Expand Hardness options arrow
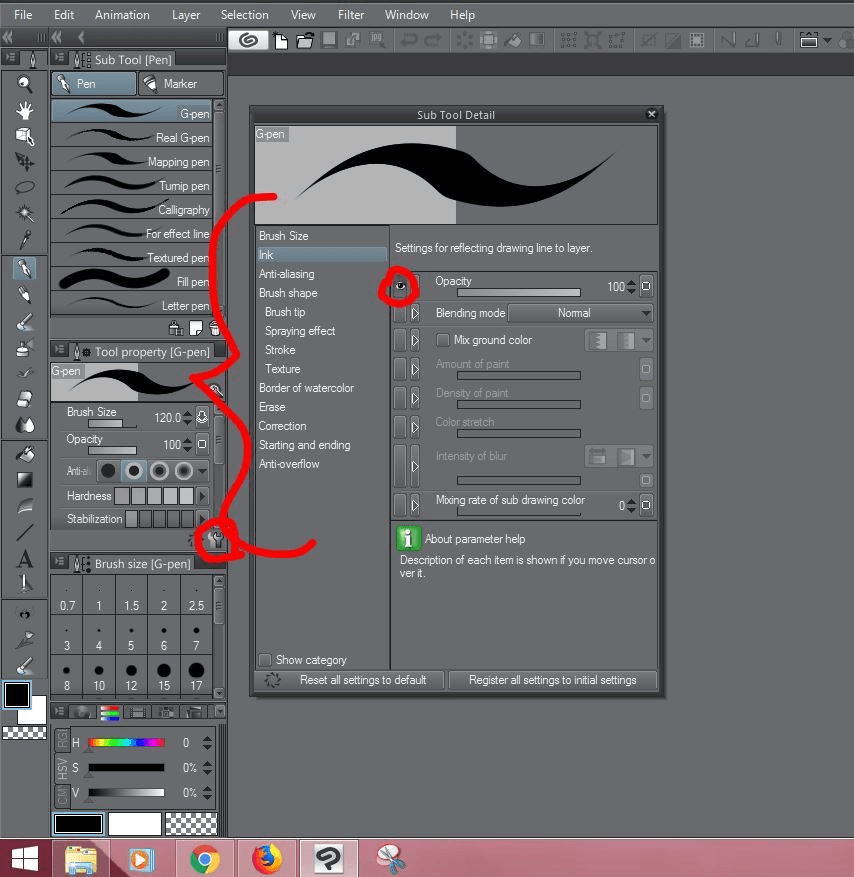The image size is (854, 877). [x=202, y=496]
